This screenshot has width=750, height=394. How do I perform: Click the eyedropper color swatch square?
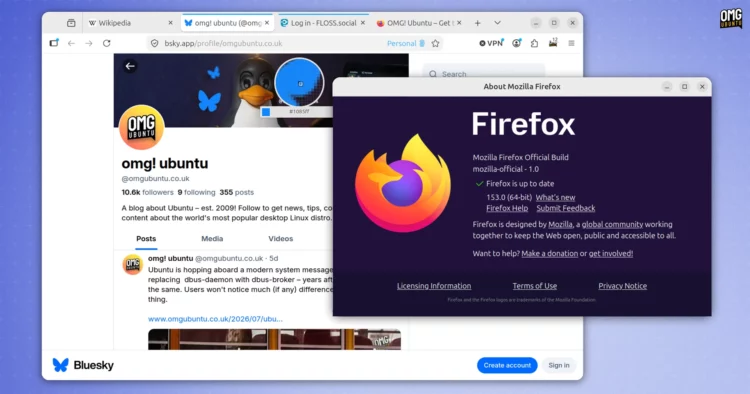[x=266, y=112]
